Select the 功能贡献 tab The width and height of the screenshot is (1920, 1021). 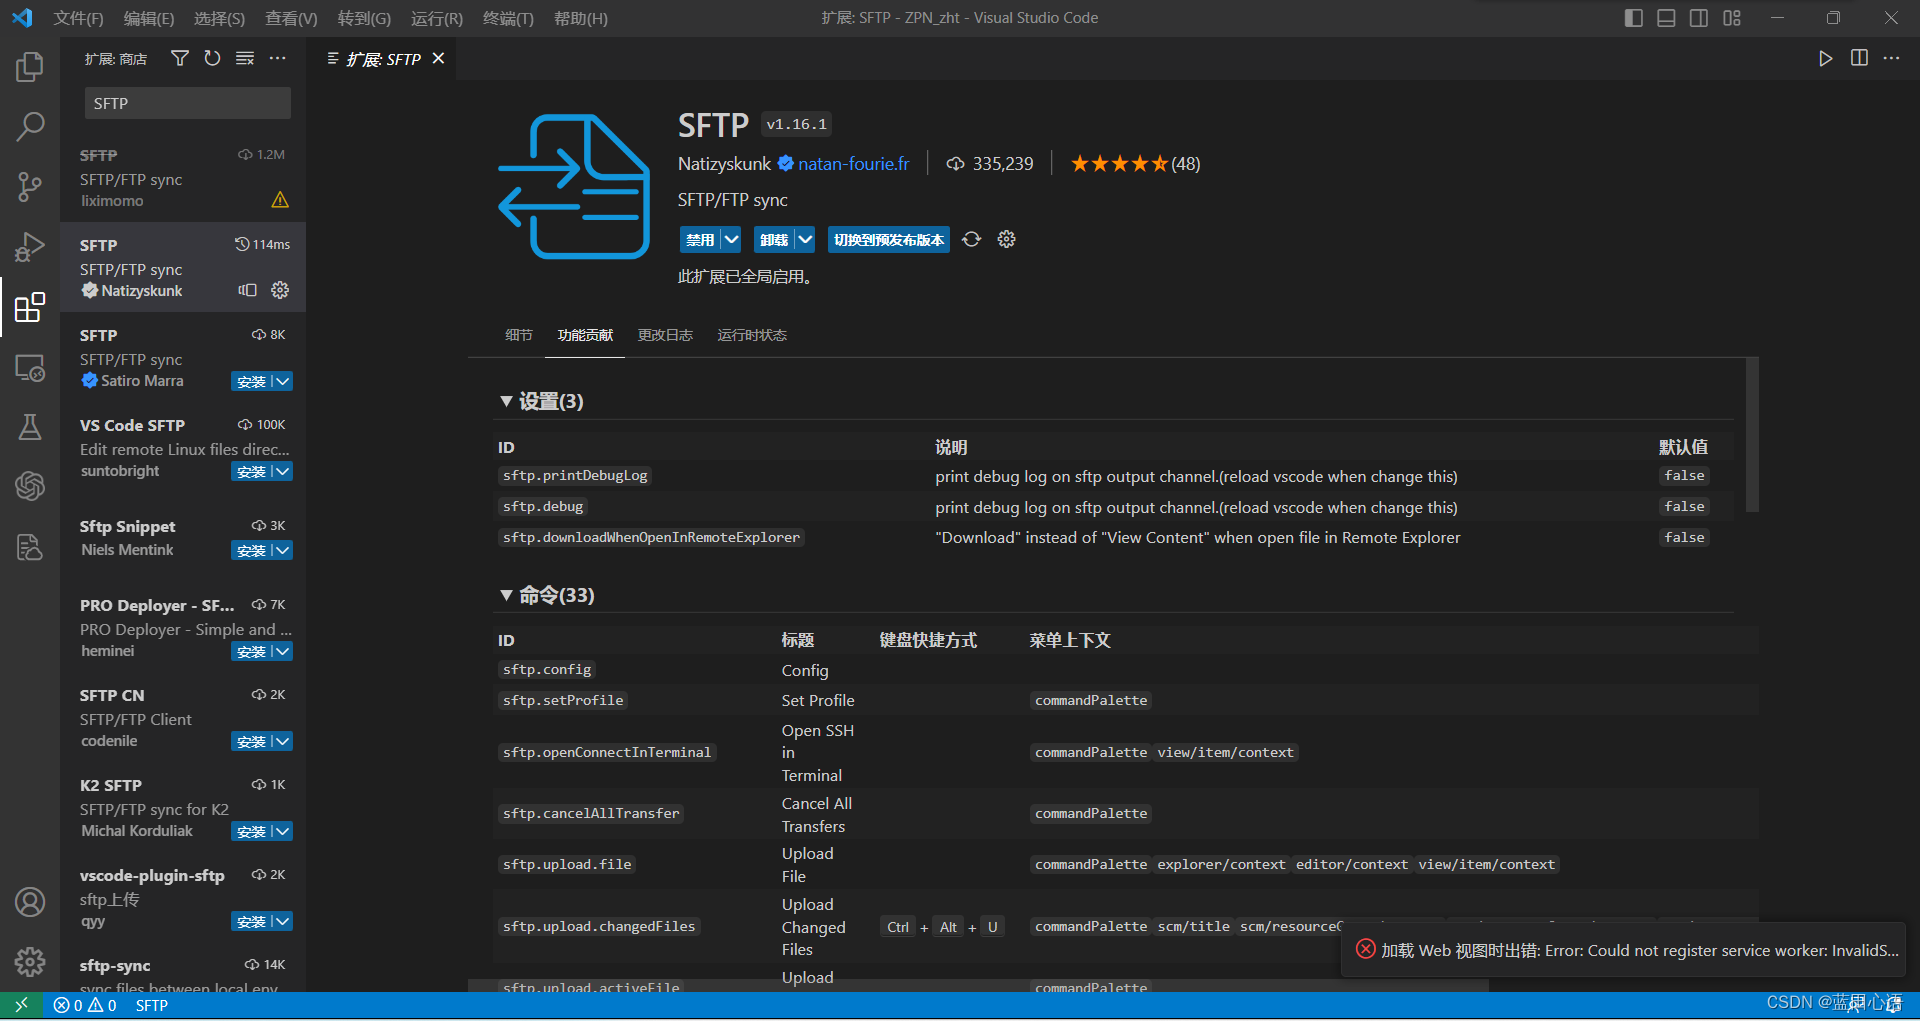[x=585, y=335]
